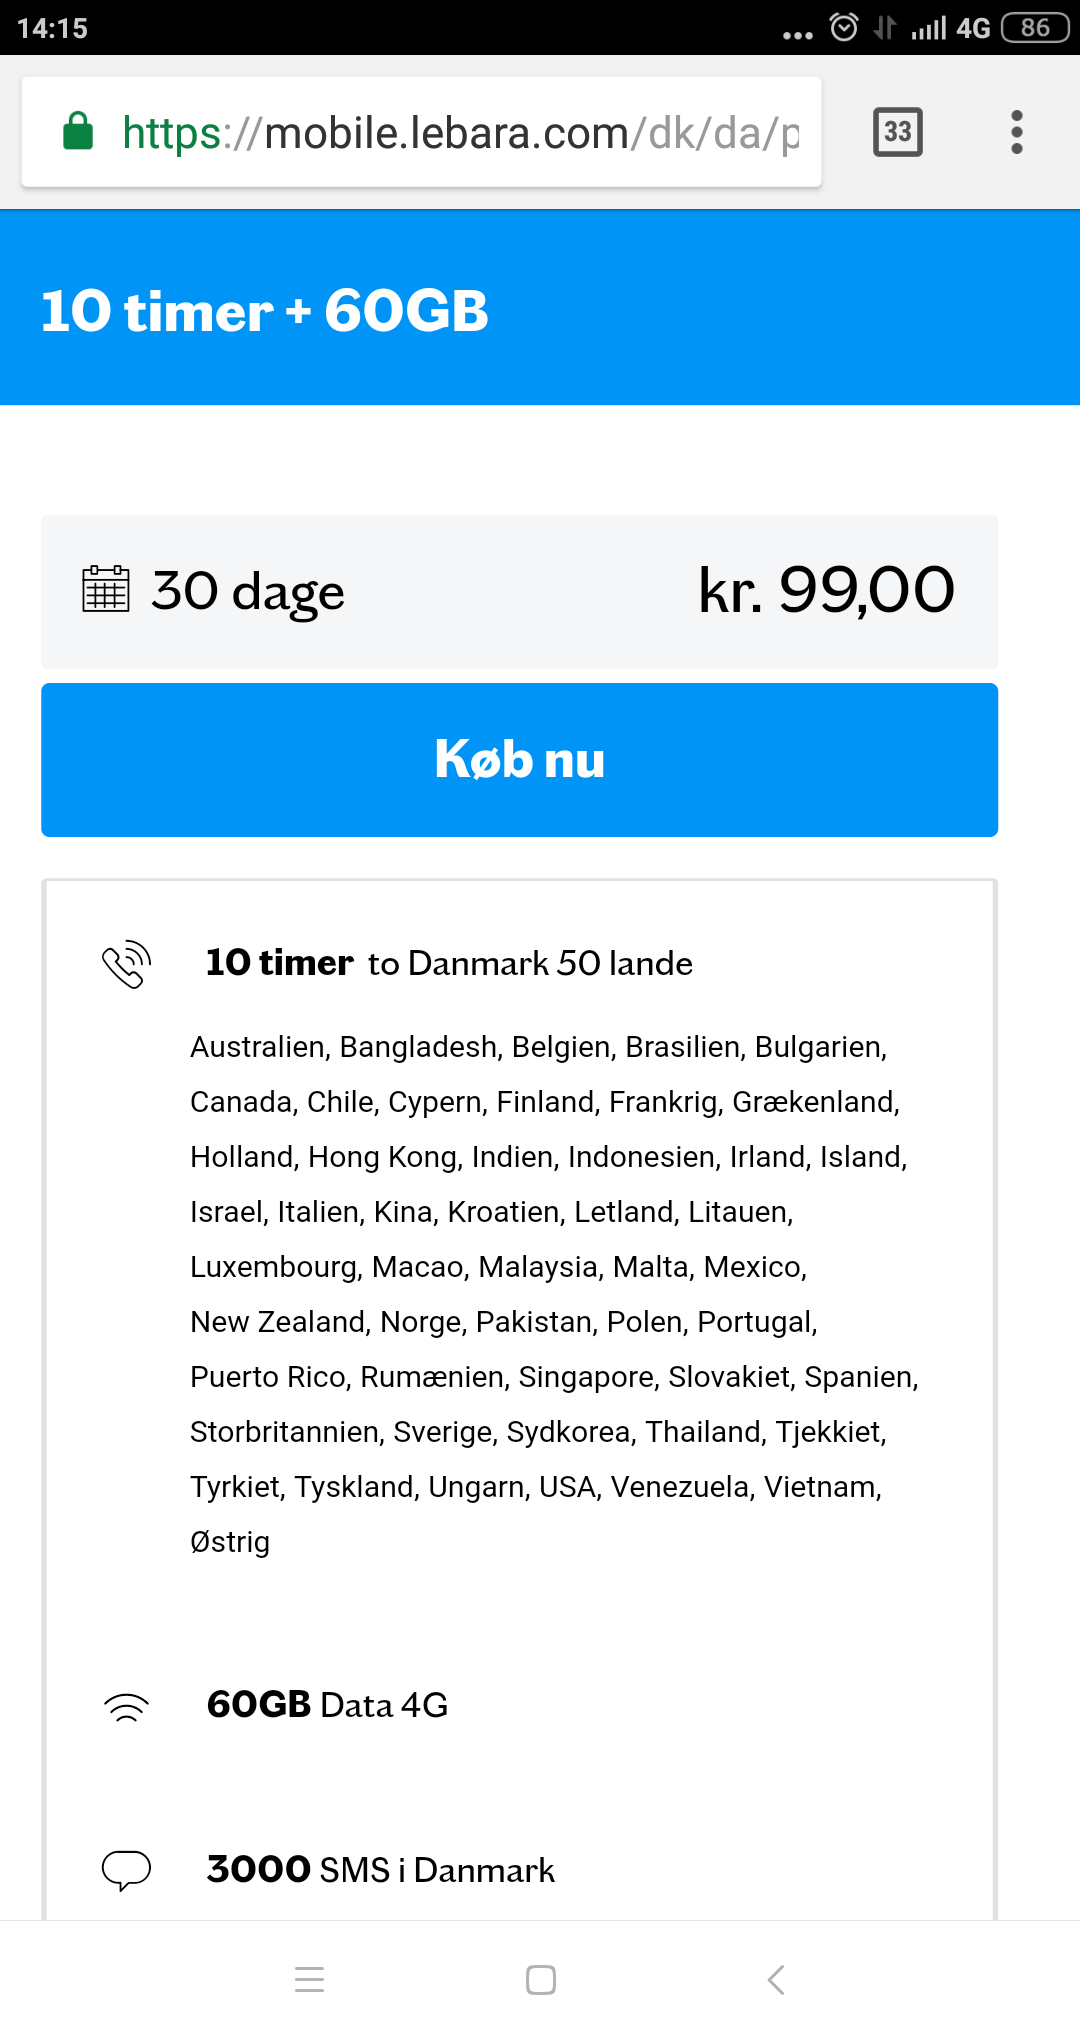Tap the 10 timer + 60GB header

[x=265, y=311]
